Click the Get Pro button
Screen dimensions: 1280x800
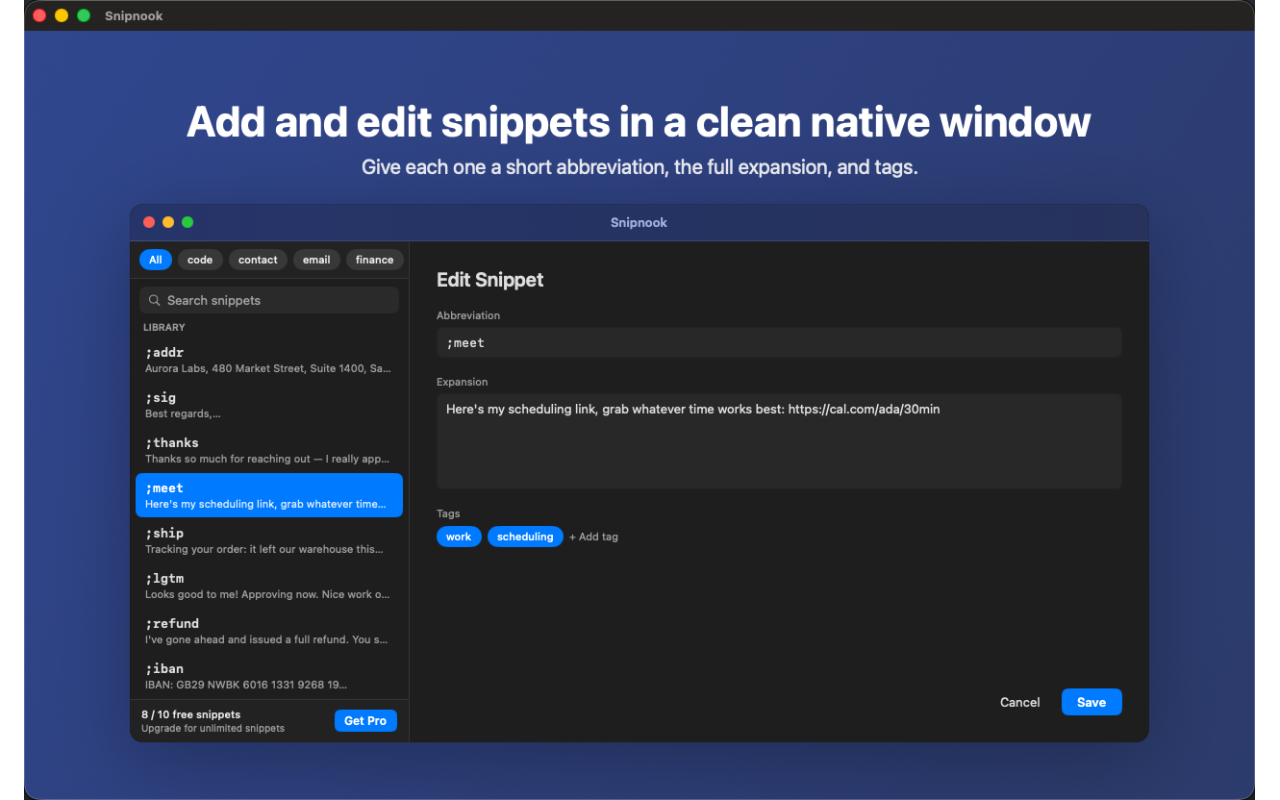pos(366,721)
